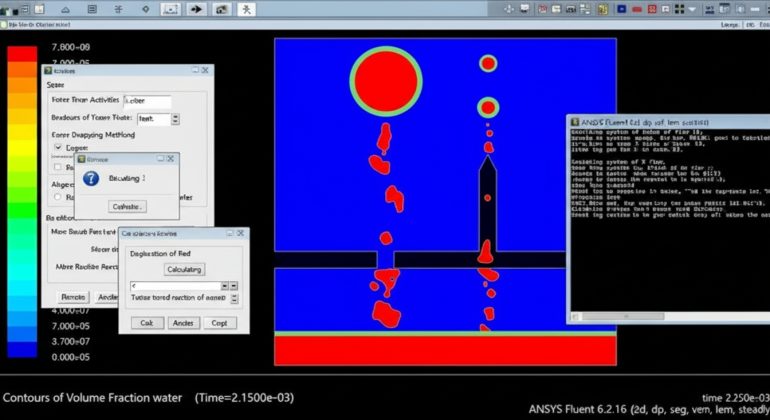Click the stepper next to 'Tubae bored raction' label
The width and height of the screenshot is (770, 420).
click(234, 298)
